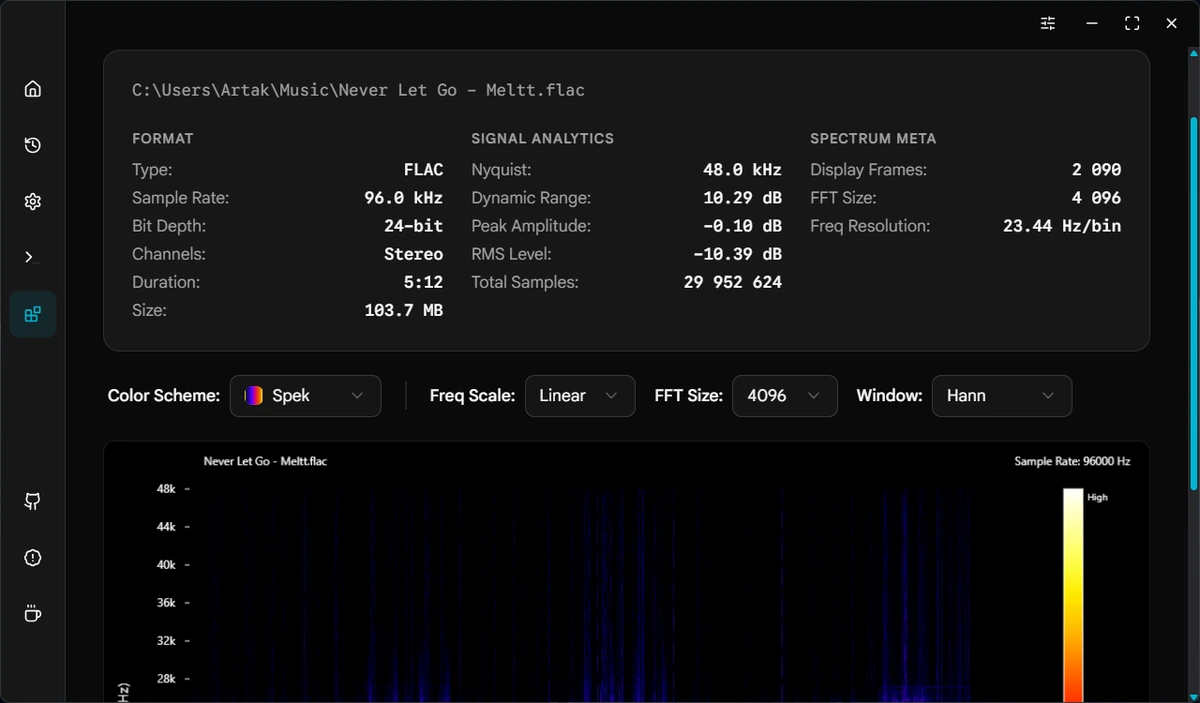The width and height of the screenshot is (1200, 703).
Task: Open the title bar sliders options icon
Action: (1048, 23)
